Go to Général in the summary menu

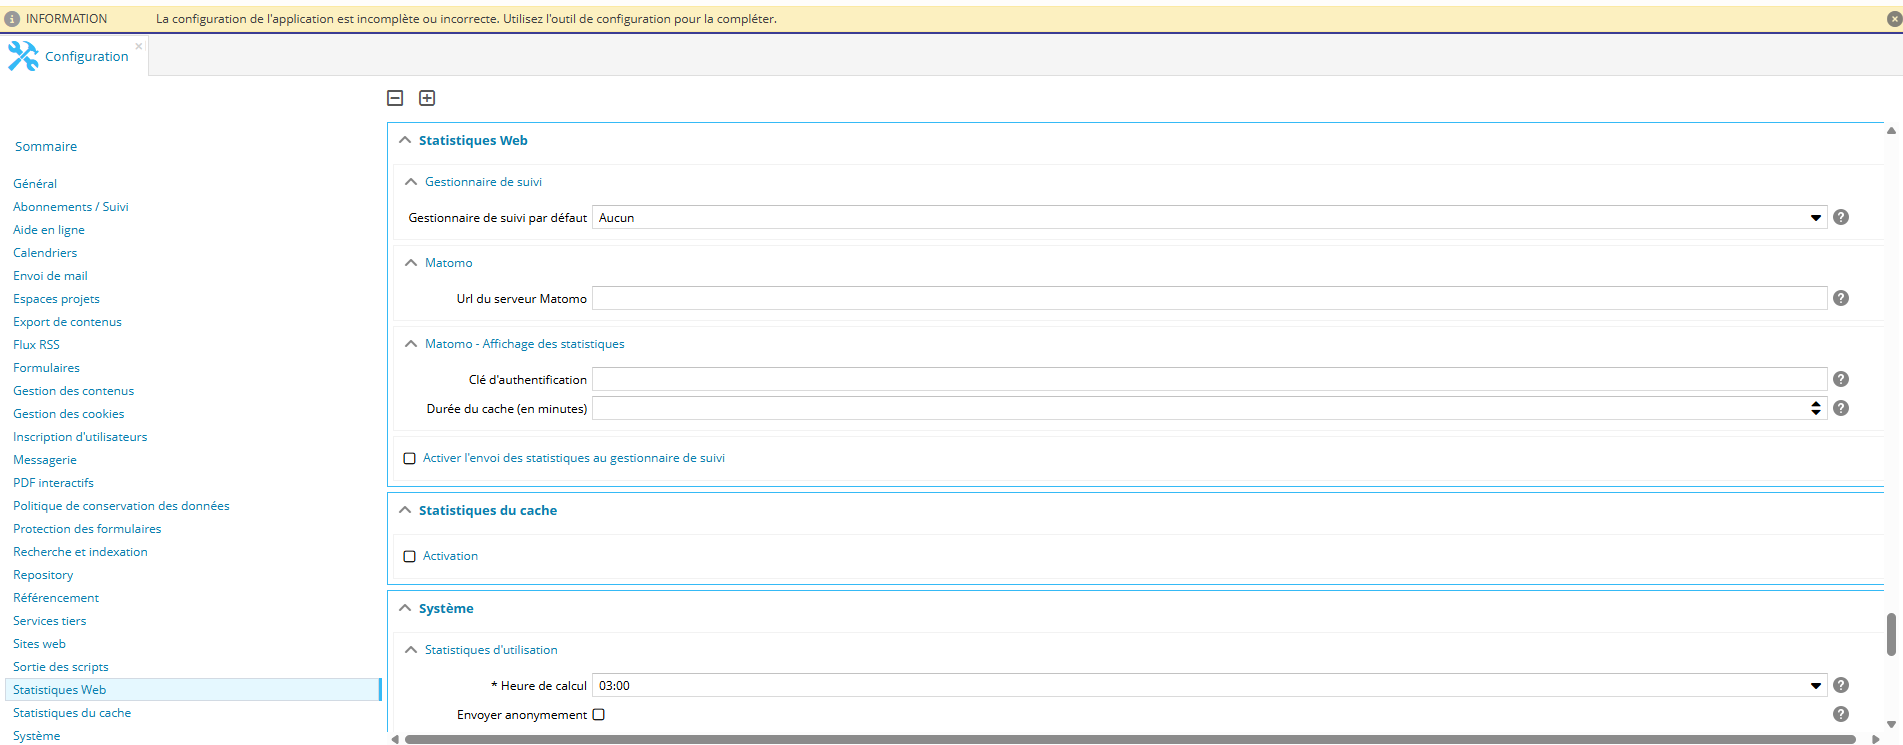tap(35, 184)
